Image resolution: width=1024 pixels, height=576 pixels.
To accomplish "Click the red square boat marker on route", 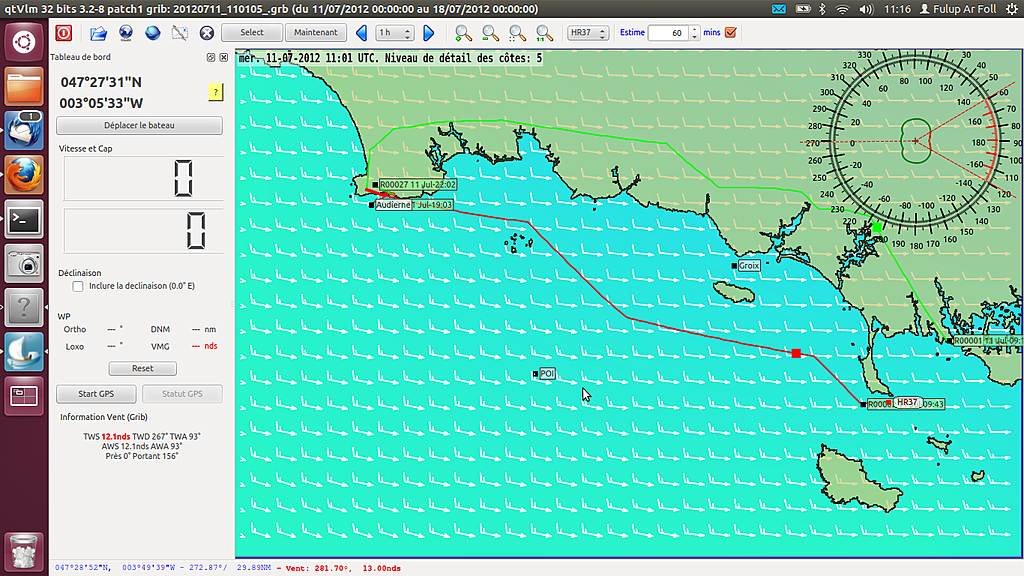I will pos(796,353).
